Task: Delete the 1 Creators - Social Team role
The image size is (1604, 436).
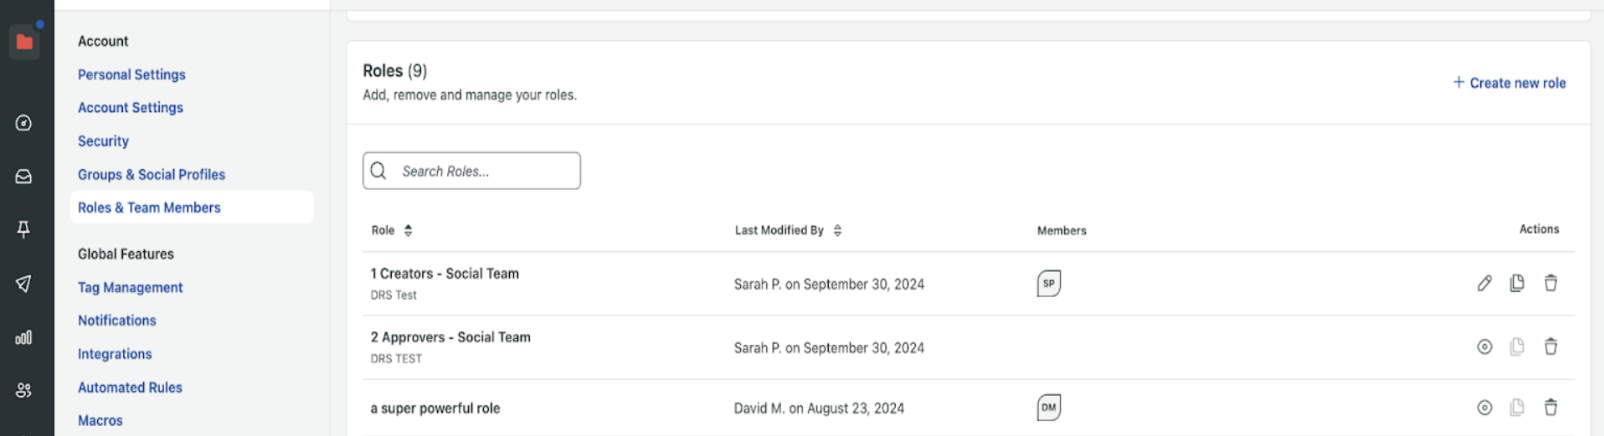Action: (1550, 283)
